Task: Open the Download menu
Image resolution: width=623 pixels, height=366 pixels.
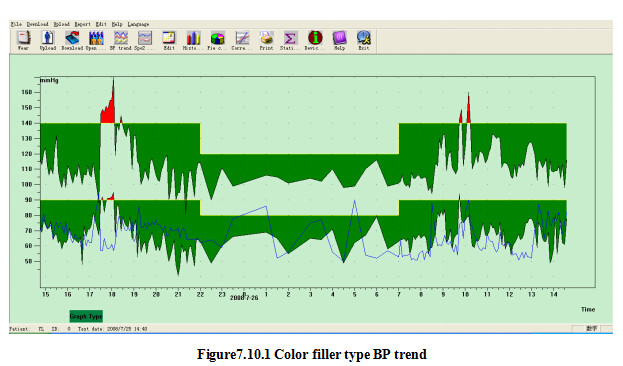Action: coord(37,24)
